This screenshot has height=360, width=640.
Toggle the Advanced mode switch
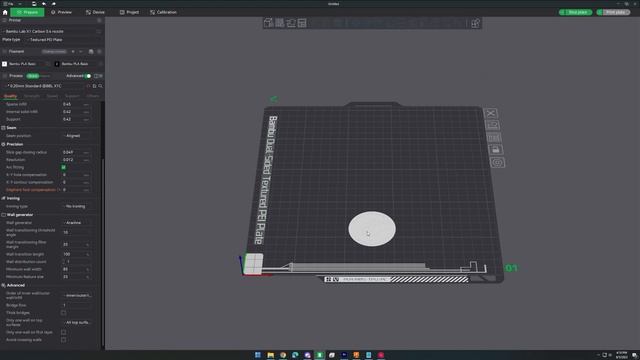pos(87,76)
